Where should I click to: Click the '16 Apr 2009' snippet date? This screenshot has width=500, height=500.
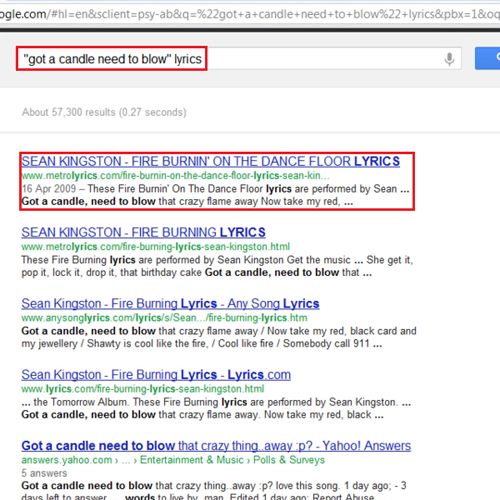(49, 189)
